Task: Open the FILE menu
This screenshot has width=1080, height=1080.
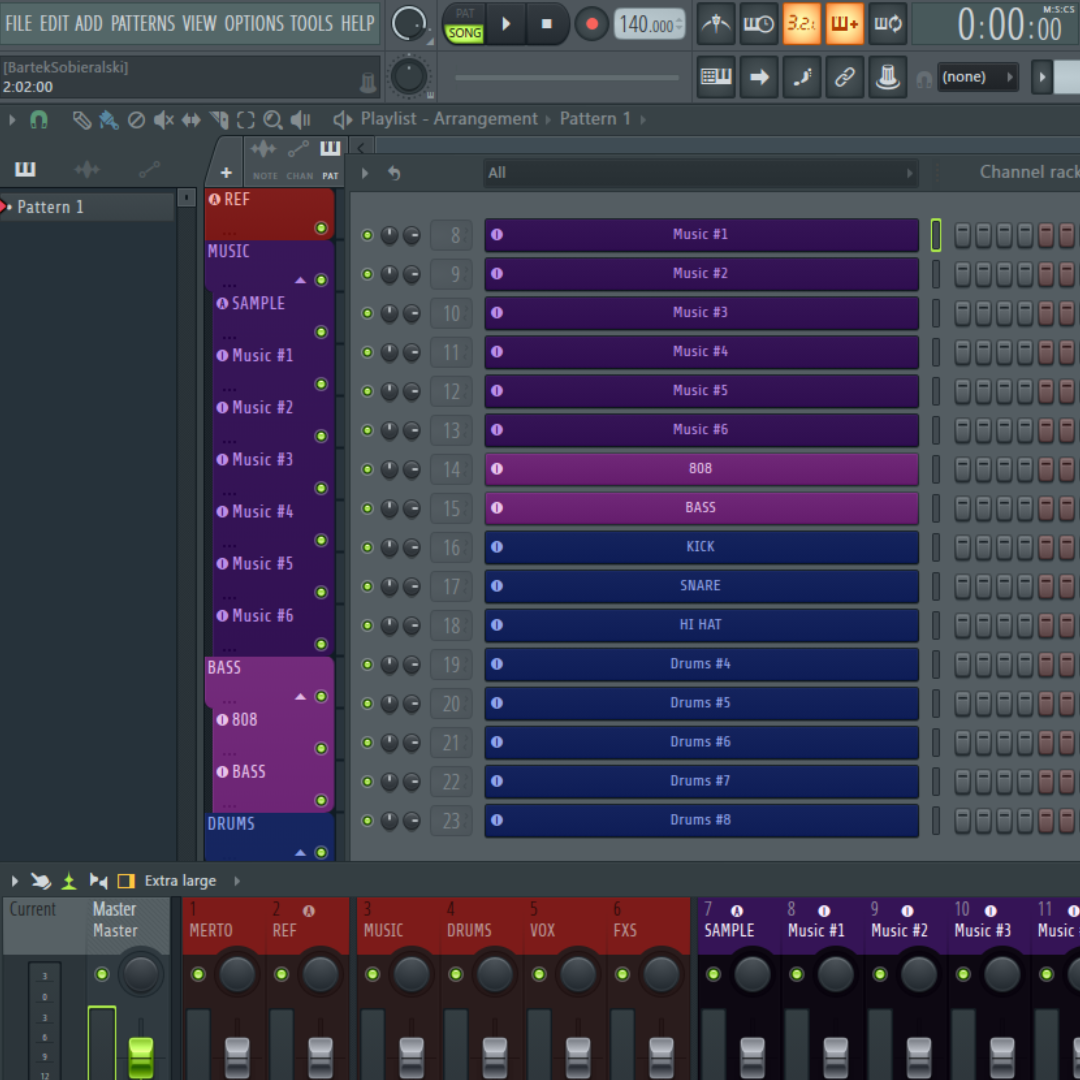Action: (19, 23)
